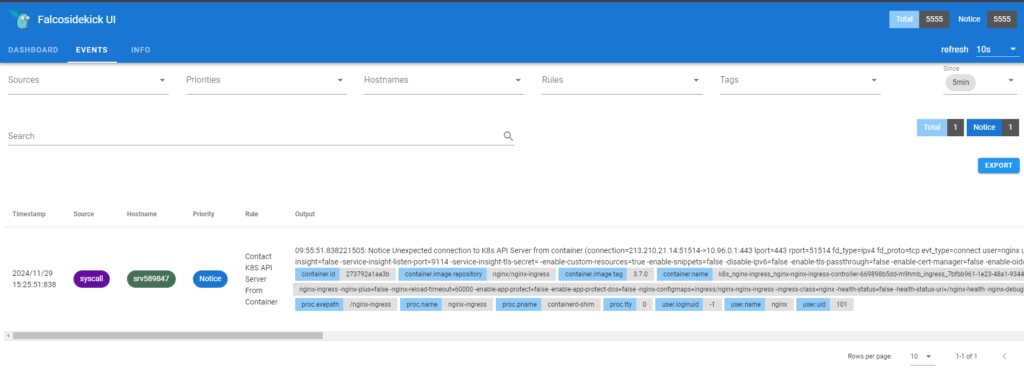
Task: Click the EXPORT button
Action: point(999,165)
